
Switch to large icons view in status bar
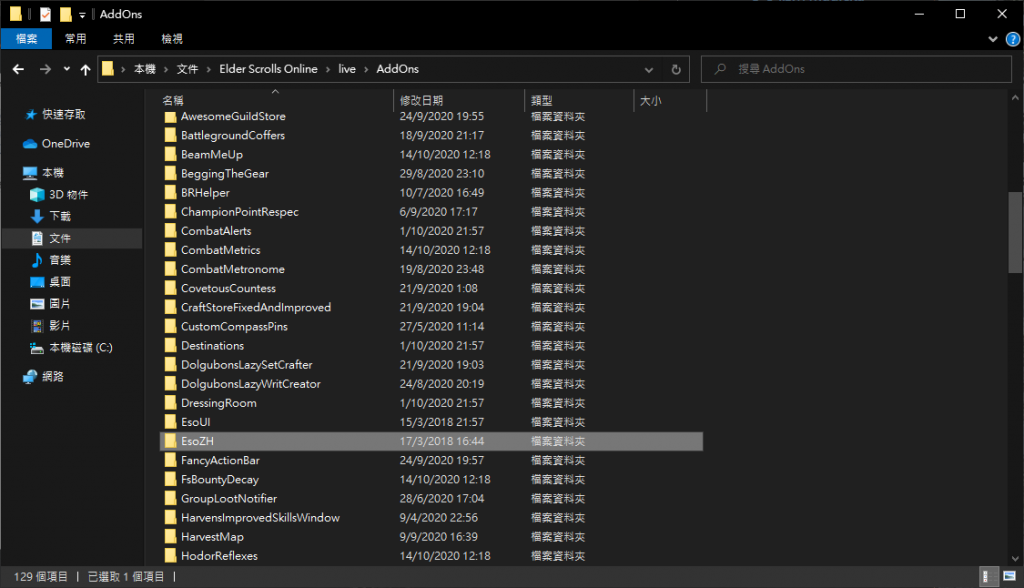coord(1010,576)
